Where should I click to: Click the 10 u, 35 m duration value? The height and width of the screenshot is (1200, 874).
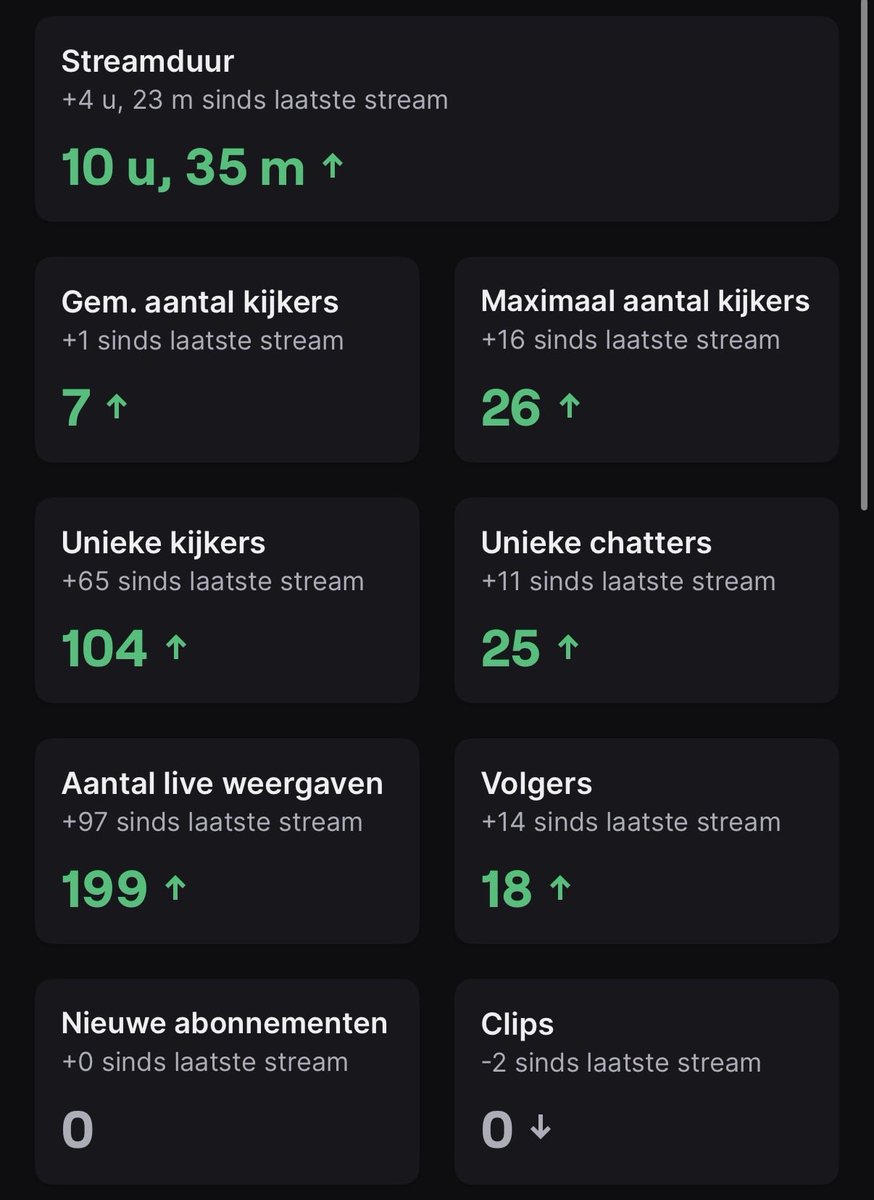[x=183, y=167]
